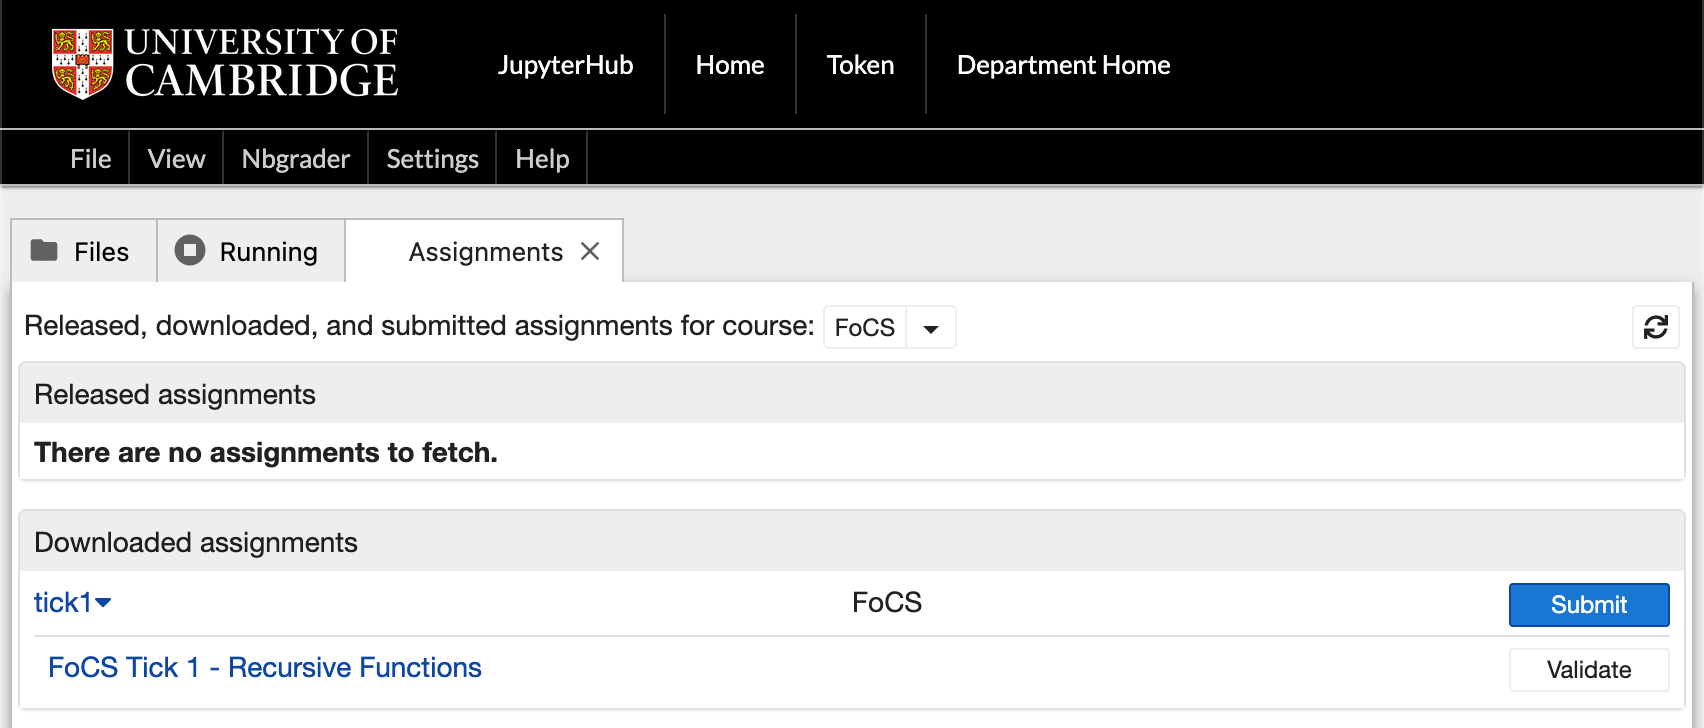Open FoCS Tick 1 - Recursive Functions notebook
Viewport: 1704px width, 728px height.
(x=265, y=667)
